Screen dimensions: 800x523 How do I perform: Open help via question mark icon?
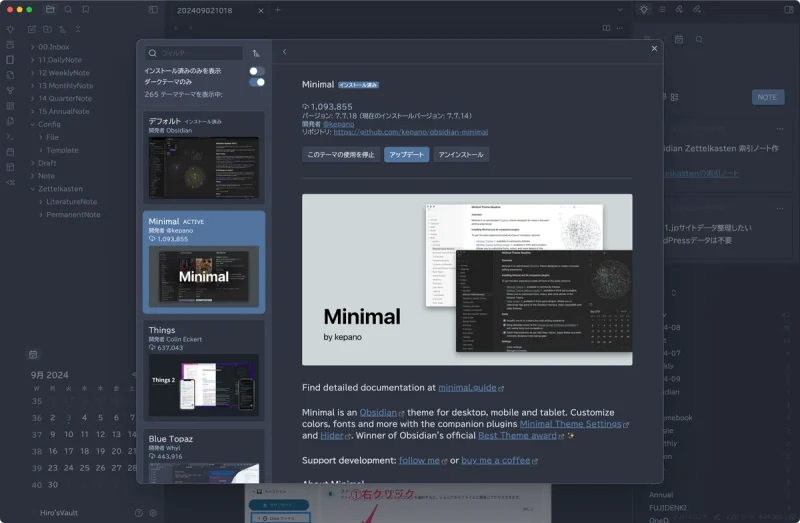pos(138,513)
